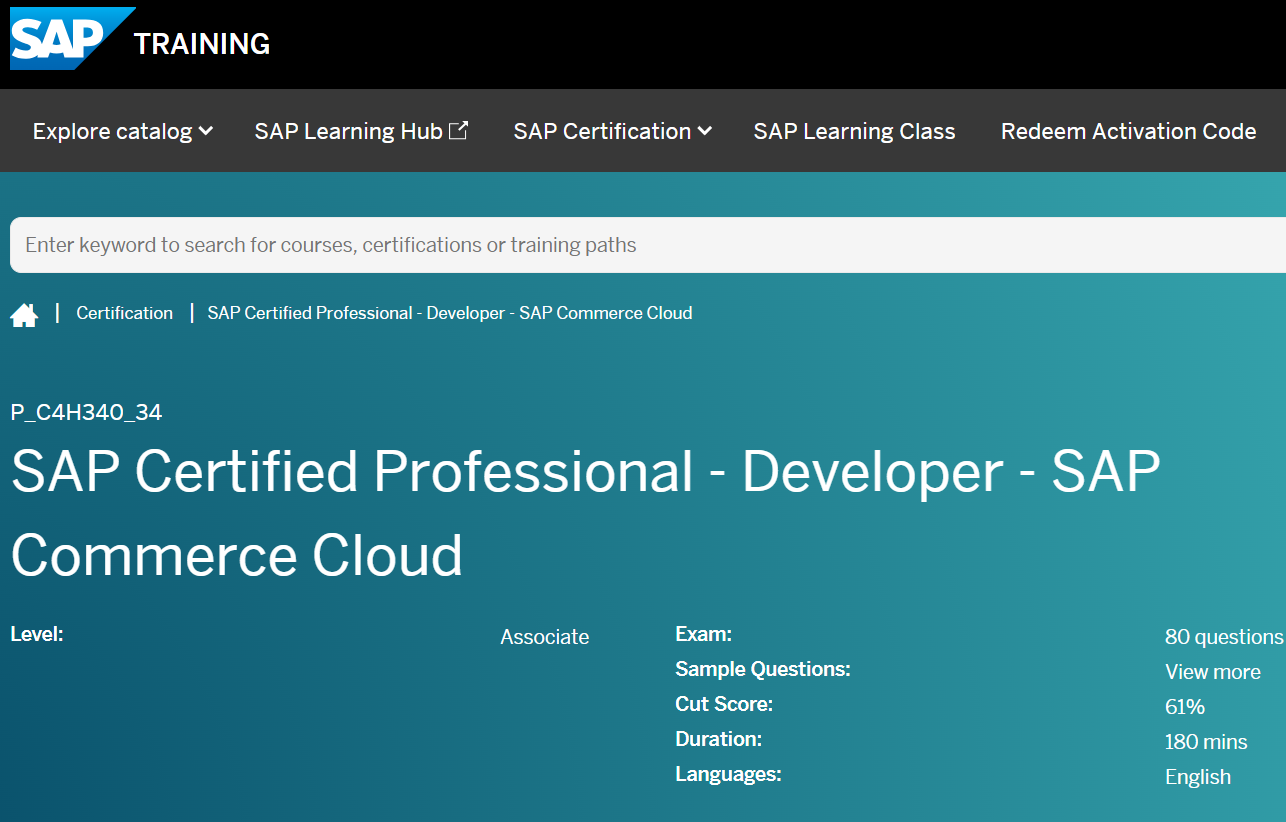Open Redeem Activation Code page
This screenshot has width=1286, height=822.
pos(1128,131)
